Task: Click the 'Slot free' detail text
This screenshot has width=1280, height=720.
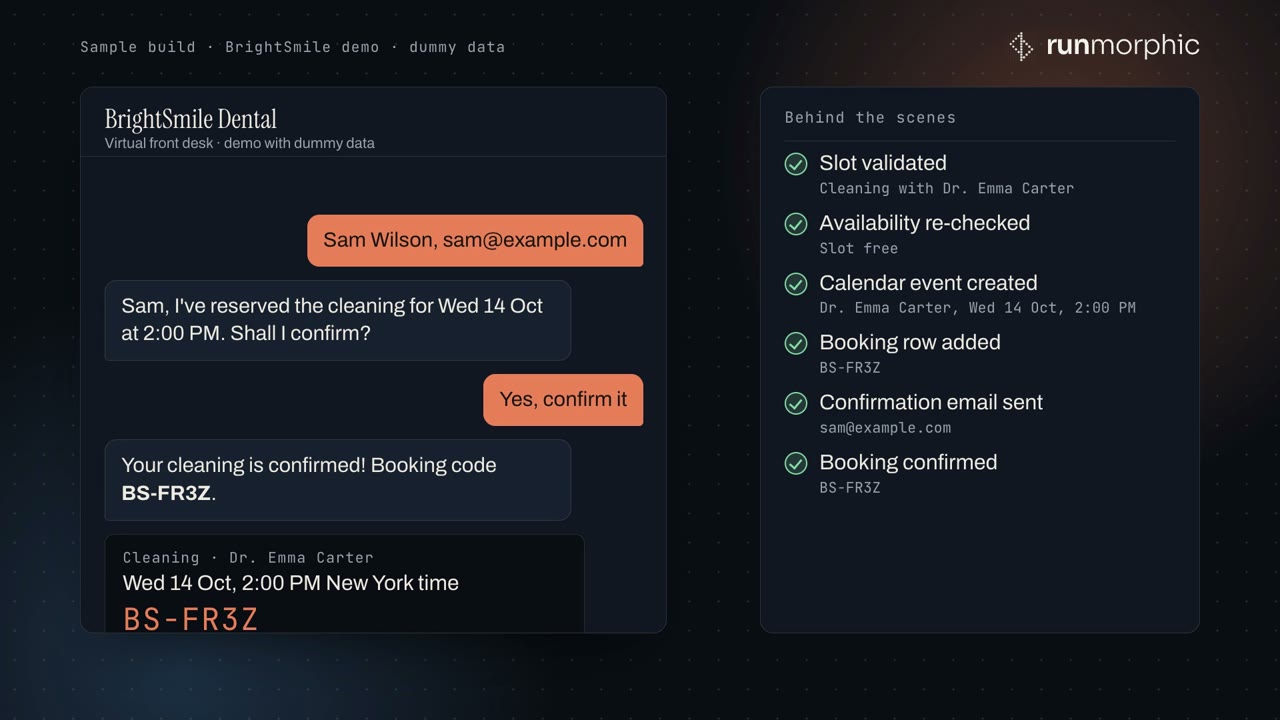Action: point(859,248)
